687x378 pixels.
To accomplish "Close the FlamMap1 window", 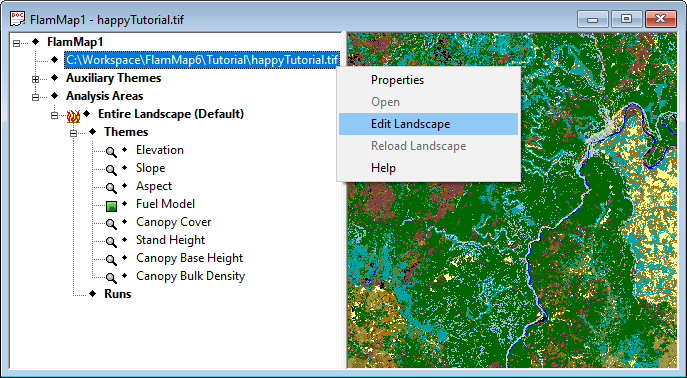I will 661,20.
